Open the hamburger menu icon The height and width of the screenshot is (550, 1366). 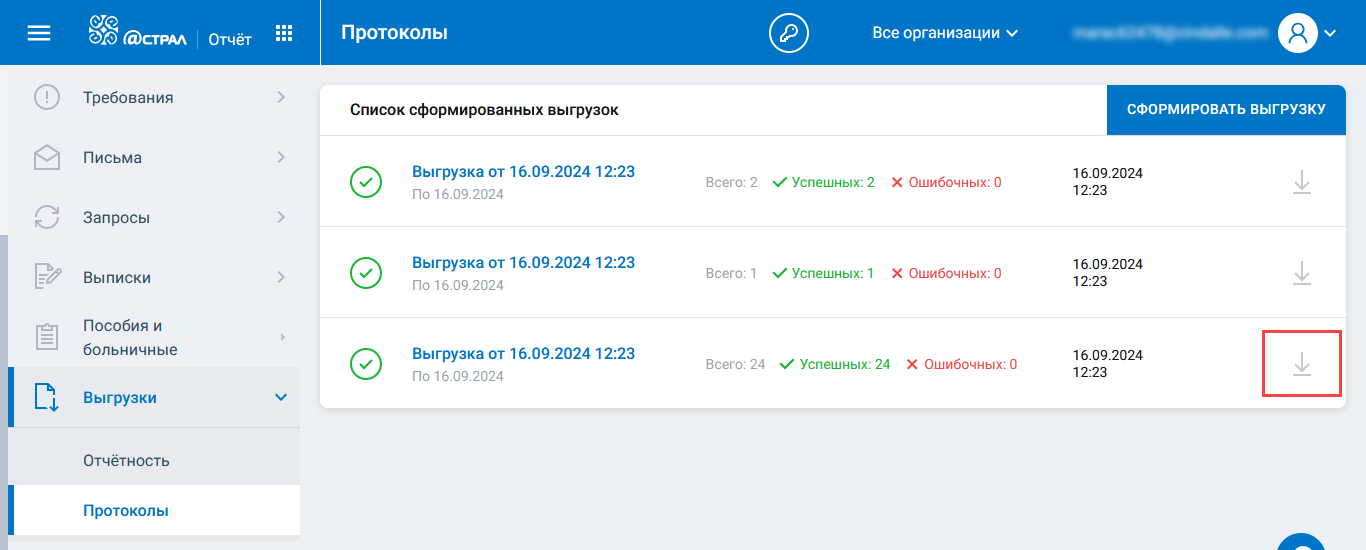coord(39,33)
